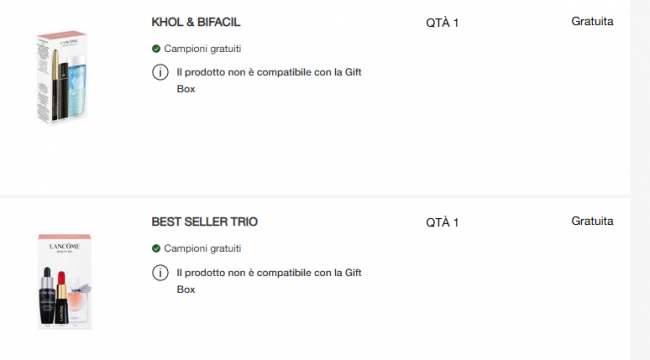Click Campioni gratuiti label under BEST SELLER TRIO
The width and height of the screenshot is (650, 360).
coord(203,248)
